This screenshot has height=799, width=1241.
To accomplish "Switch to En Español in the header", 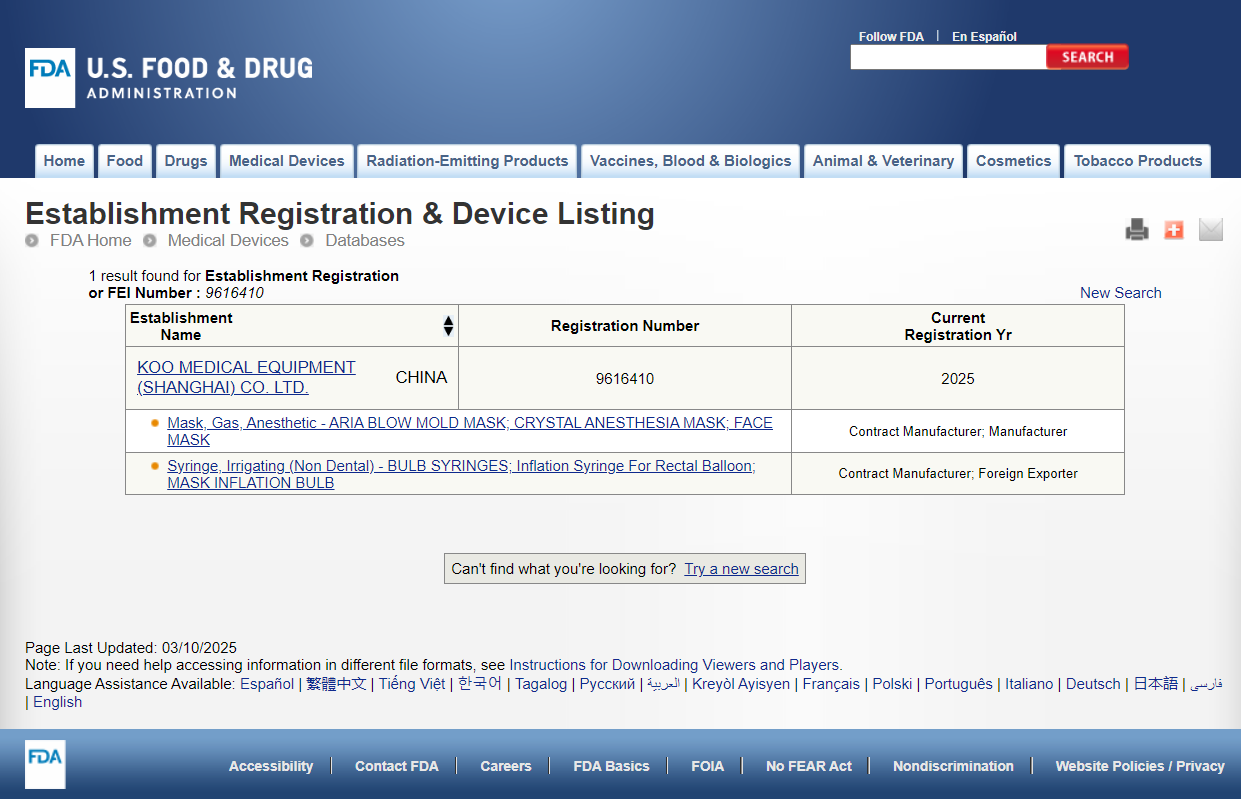I will pyautogui.click(x=984, y=36).
